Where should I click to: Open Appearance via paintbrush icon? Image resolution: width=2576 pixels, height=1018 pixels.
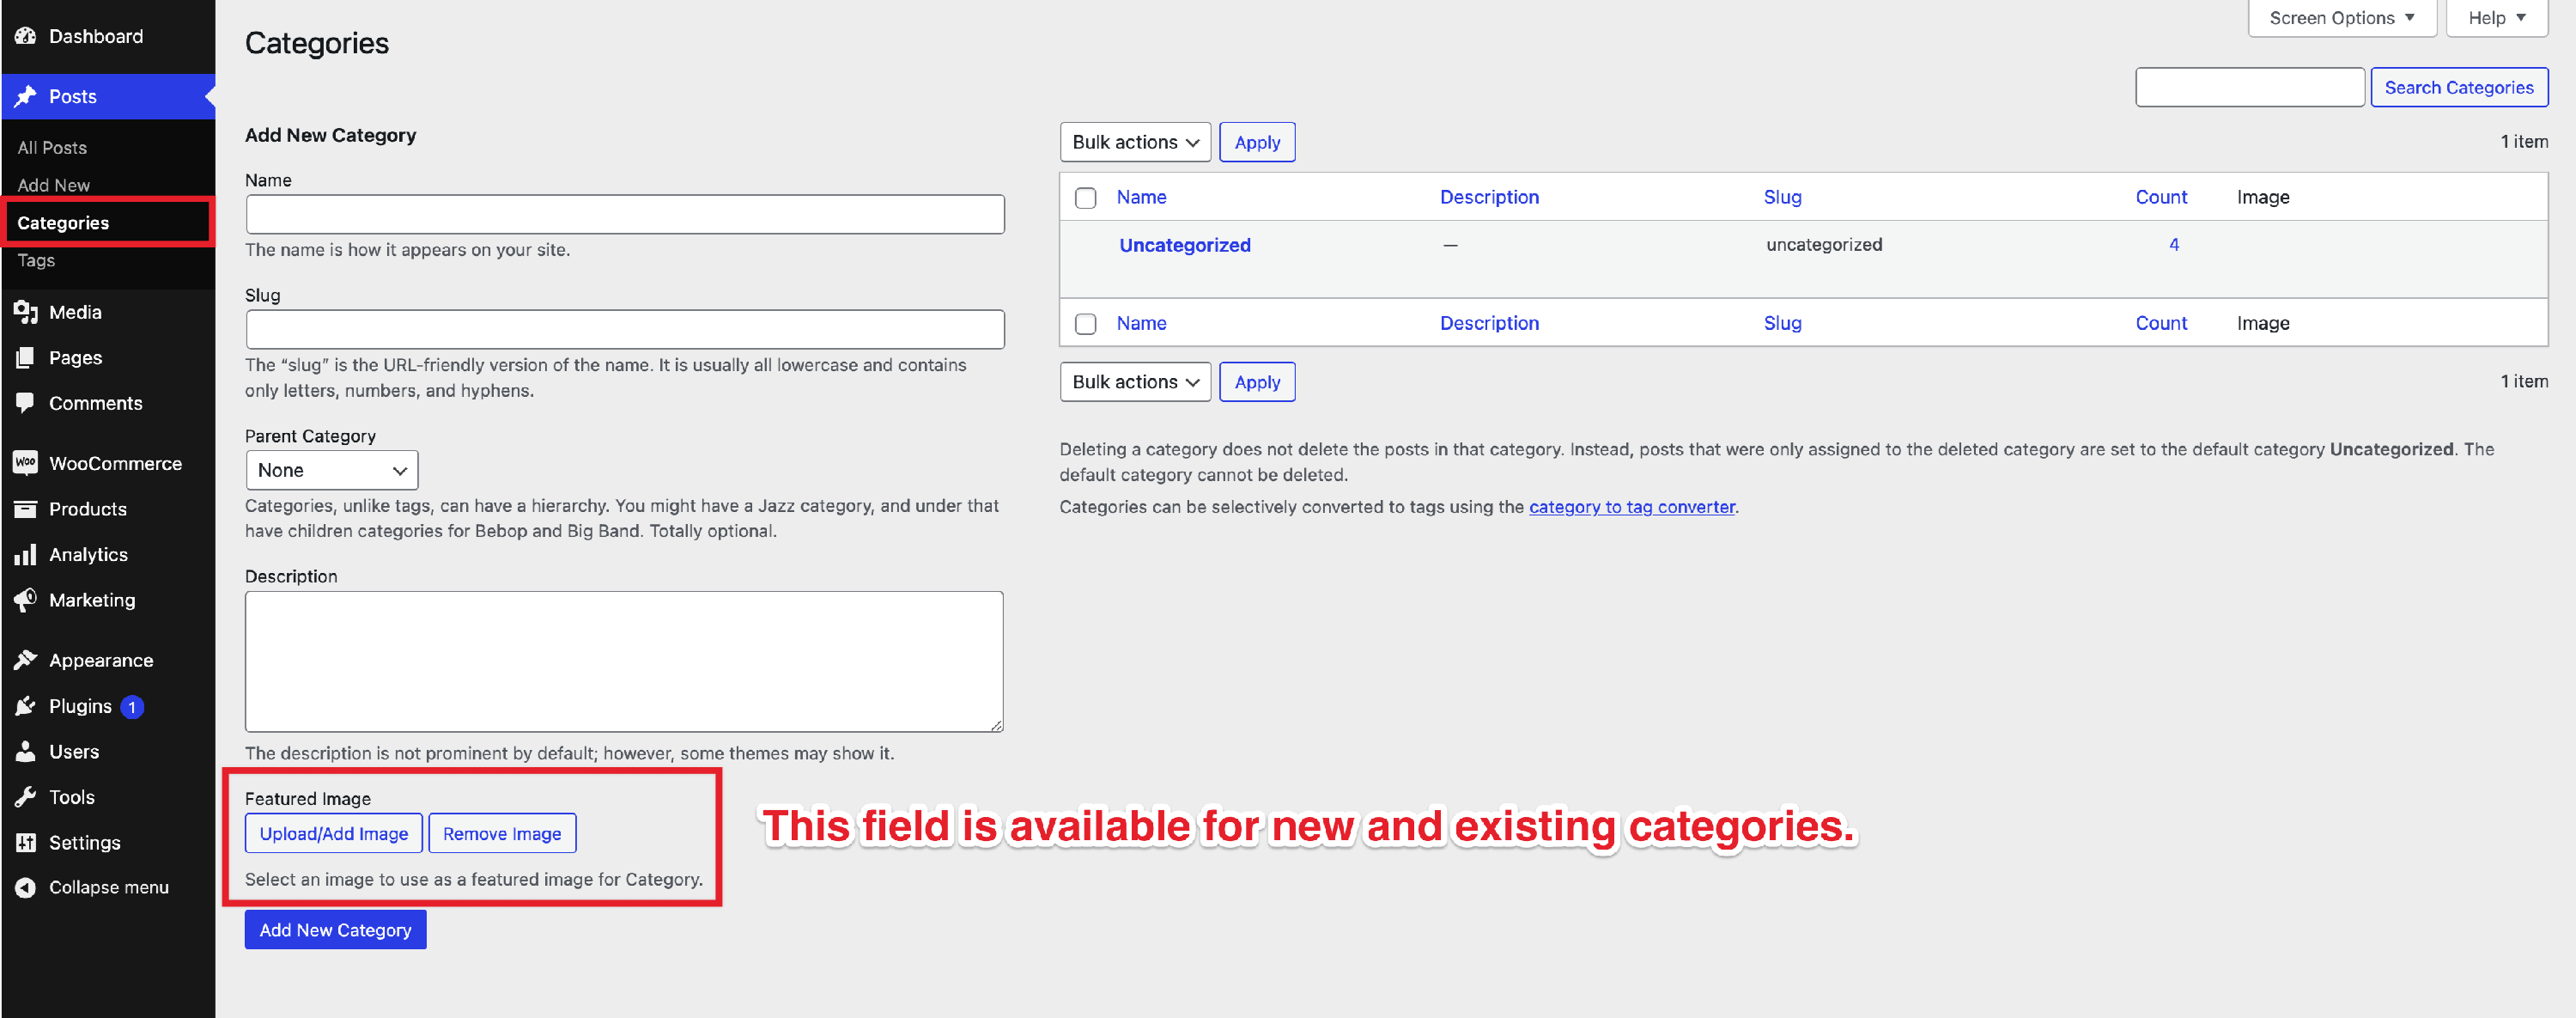(x=25, y=660)
